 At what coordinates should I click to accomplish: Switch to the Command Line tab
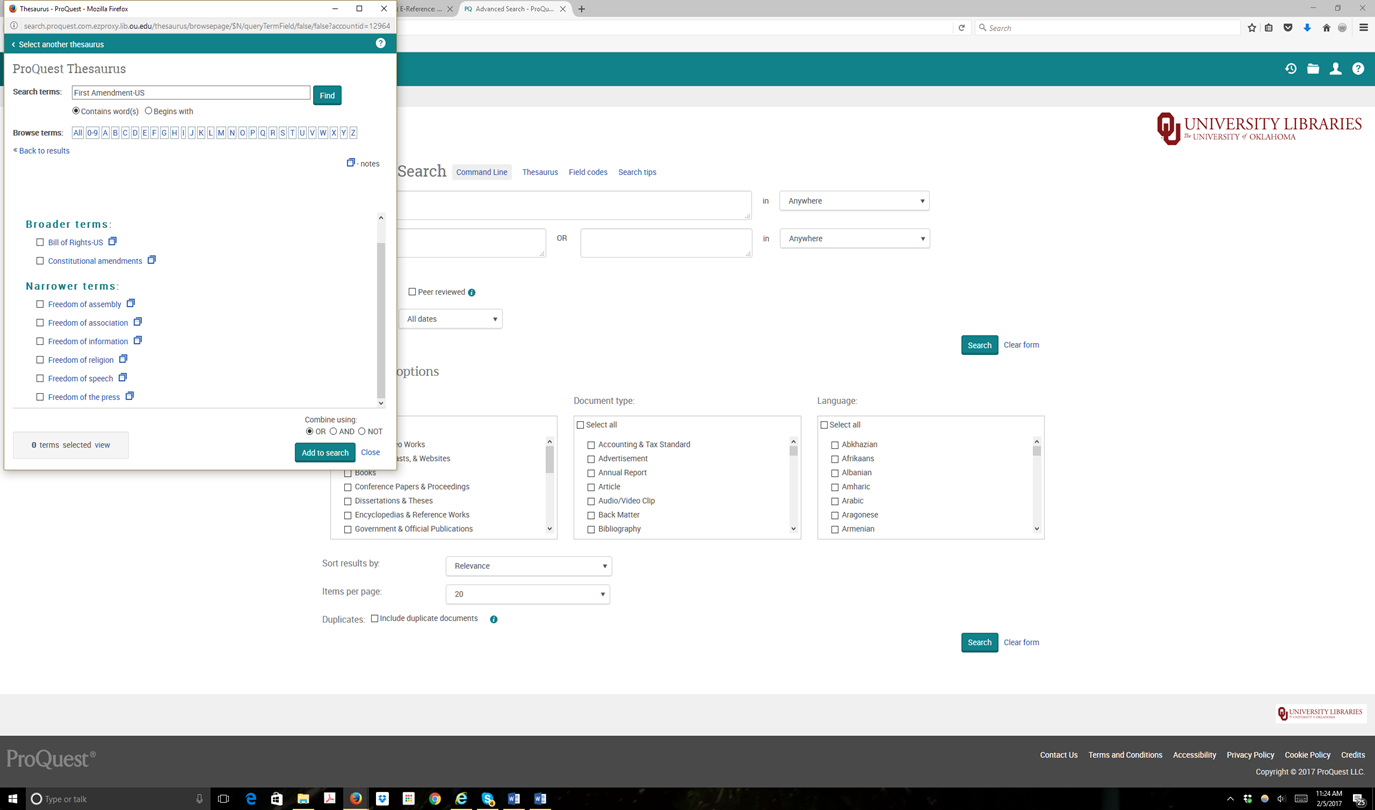click(x=482, y=172)
